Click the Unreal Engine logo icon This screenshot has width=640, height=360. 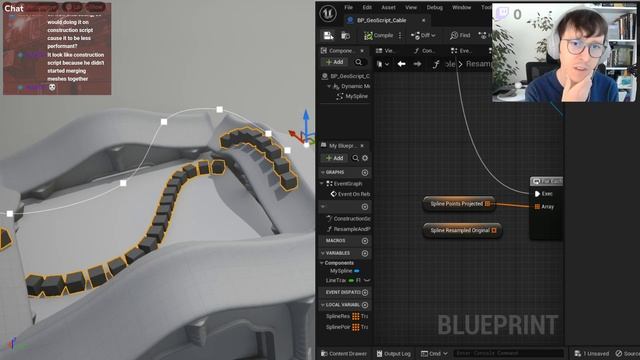[328, 13]
